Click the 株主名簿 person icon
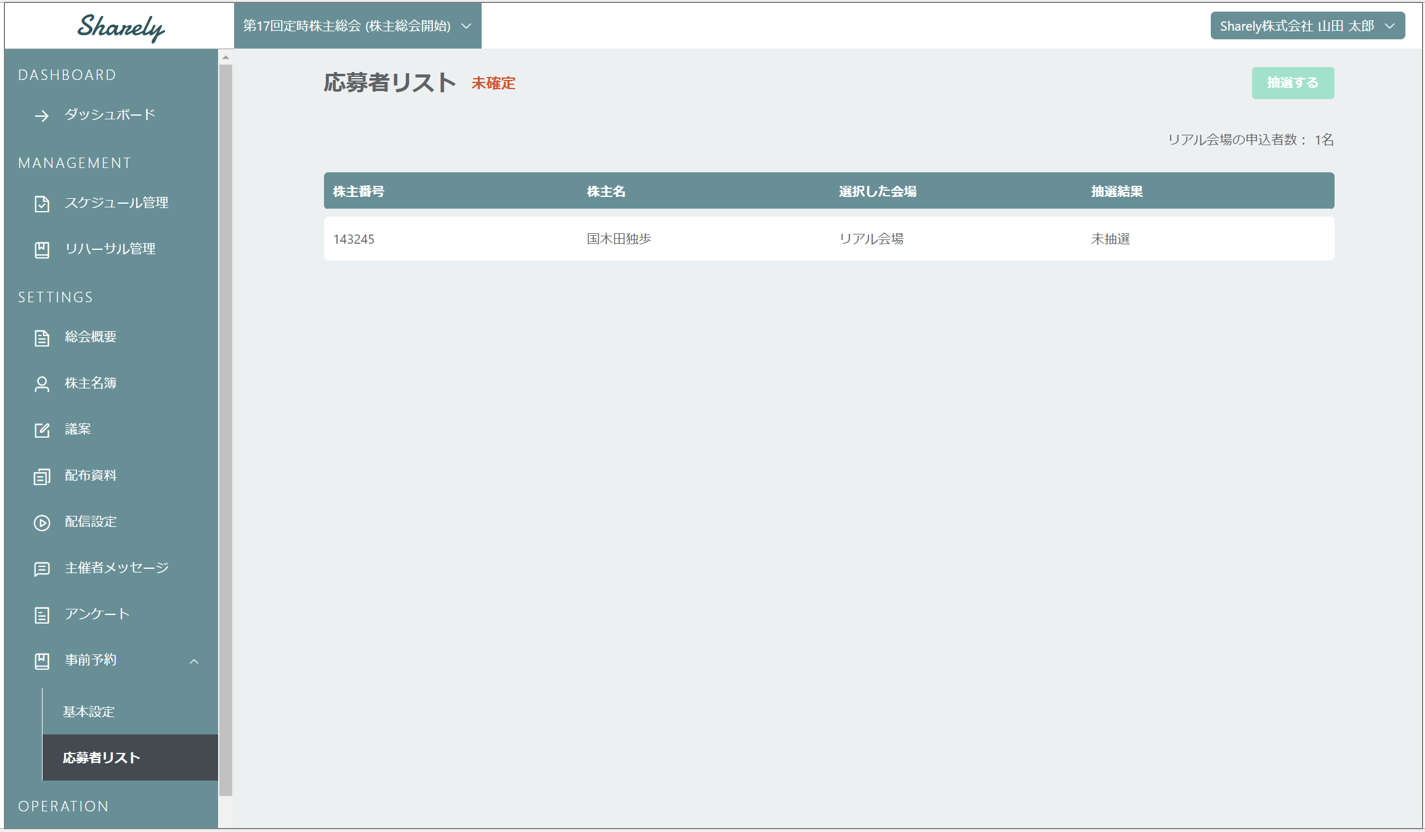 coord(41,384)
